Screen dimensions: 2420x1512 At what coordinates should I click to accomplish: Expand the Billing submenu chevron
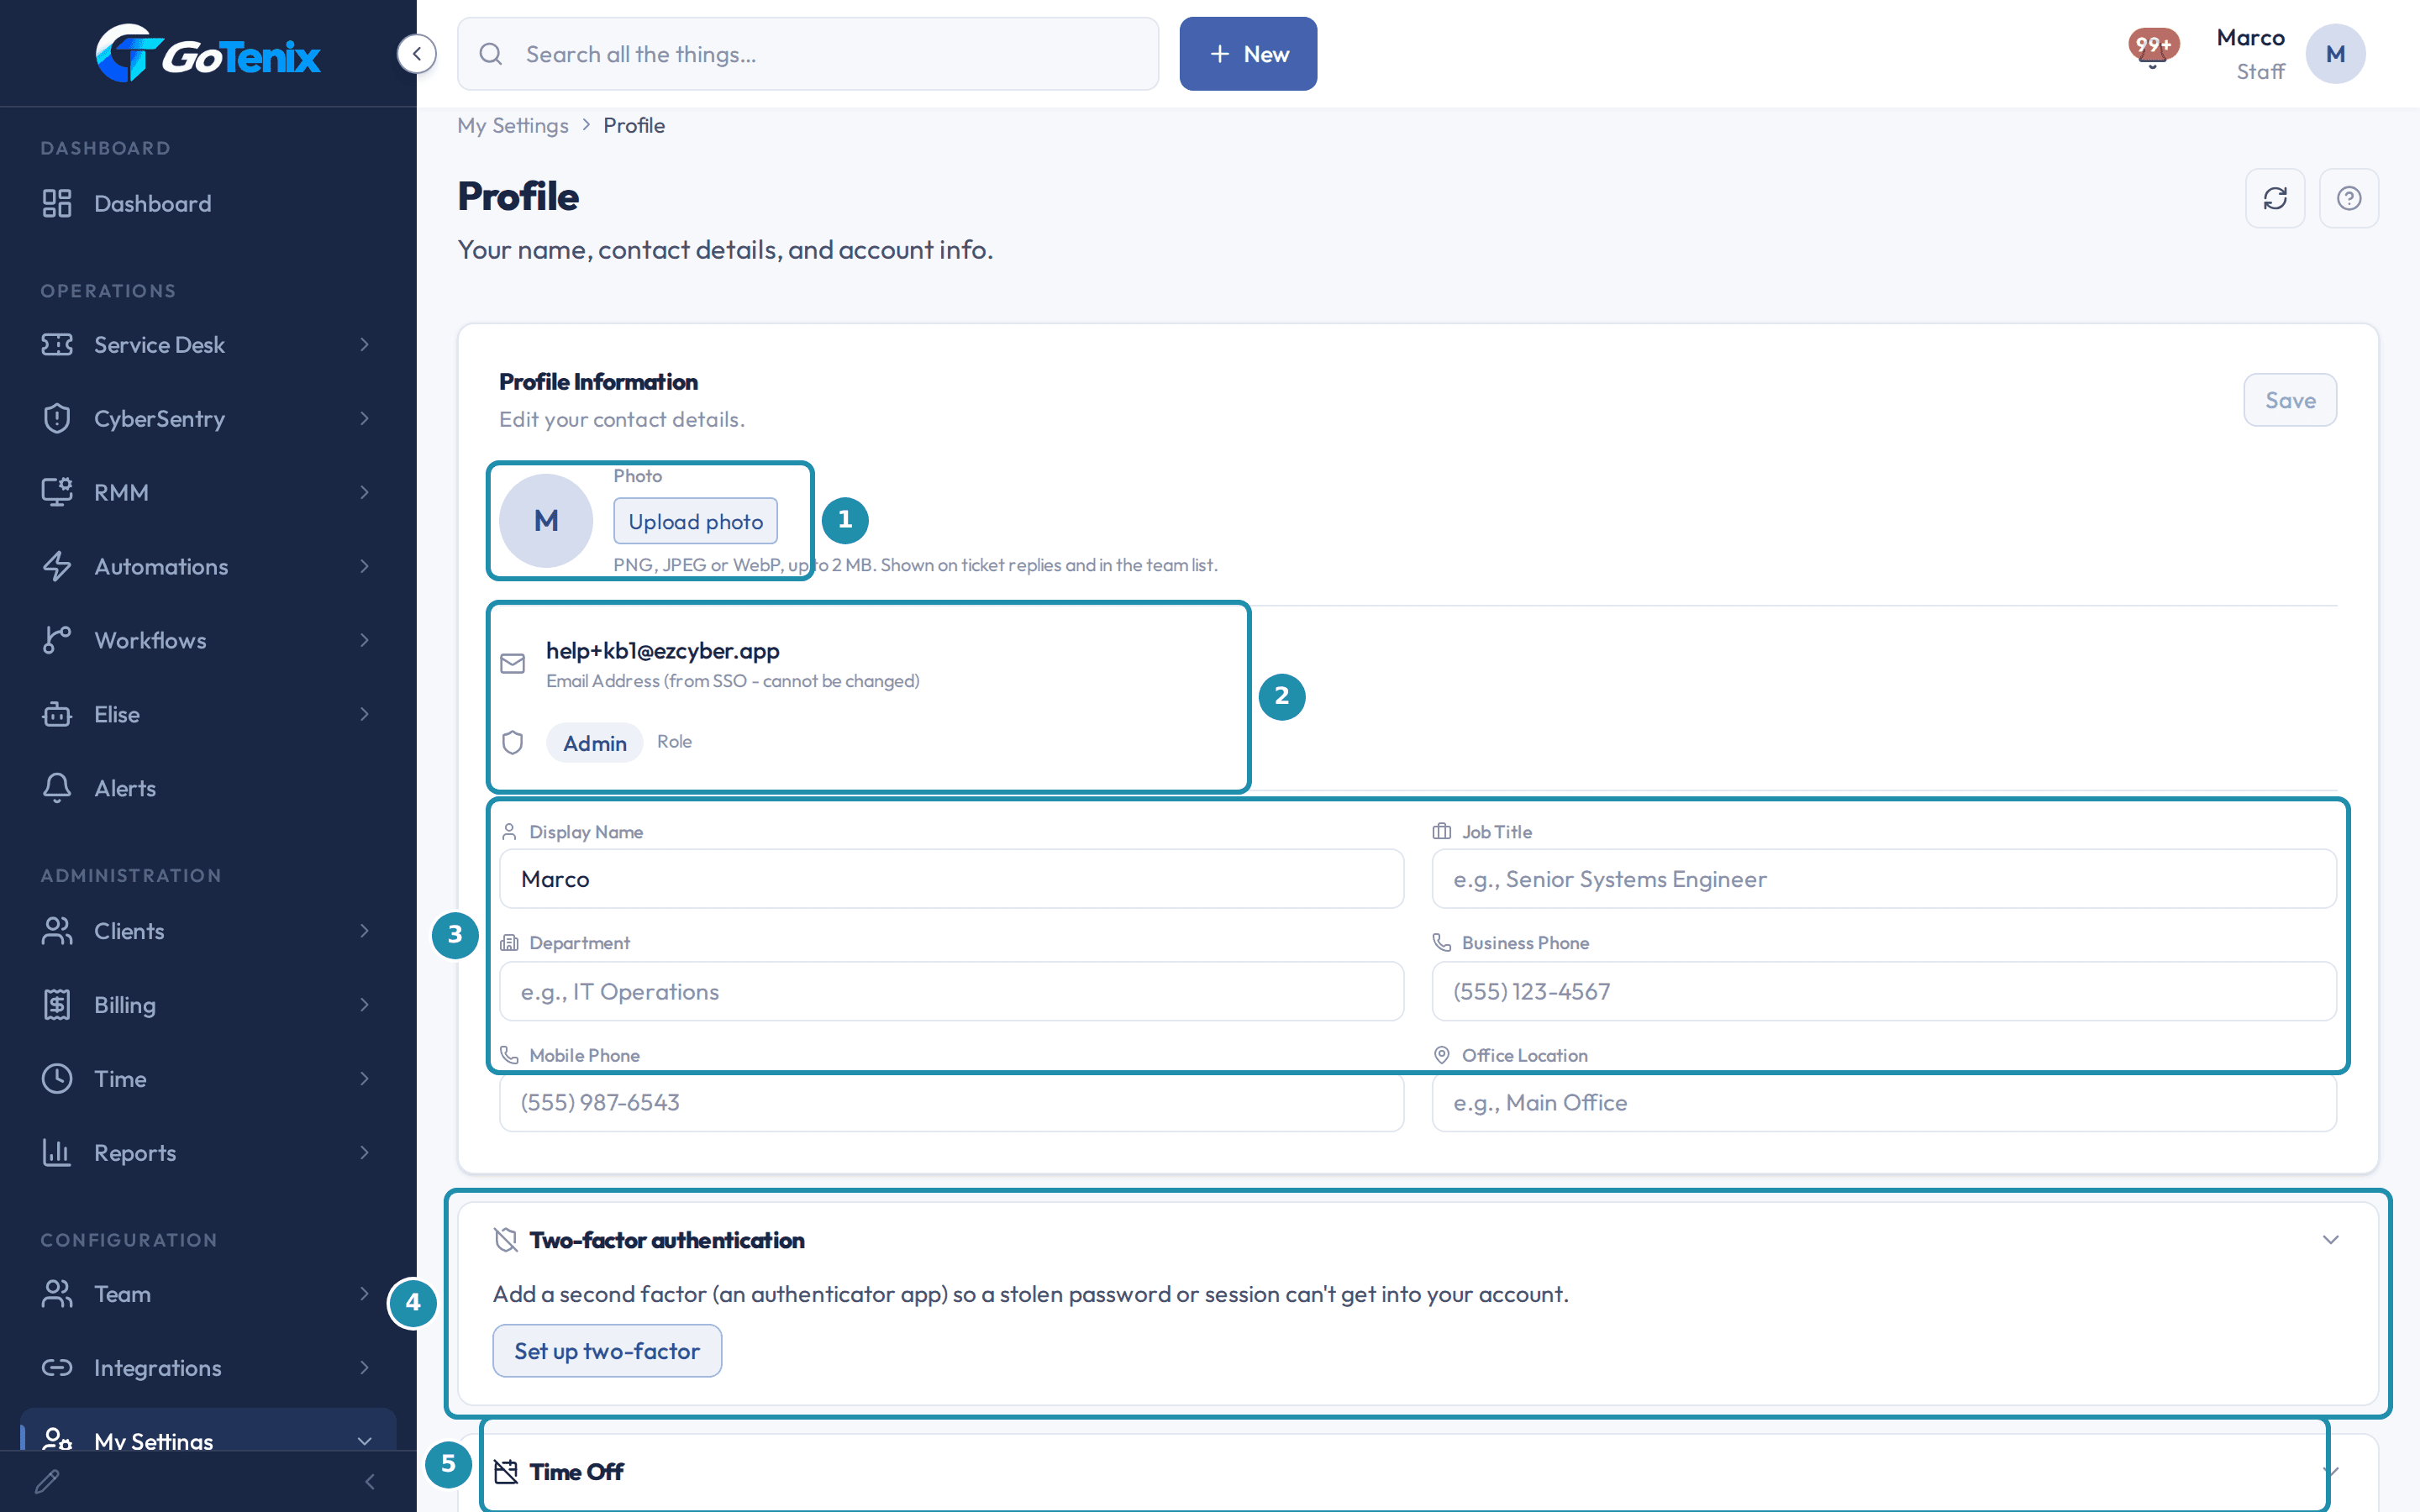[364, 1005]
